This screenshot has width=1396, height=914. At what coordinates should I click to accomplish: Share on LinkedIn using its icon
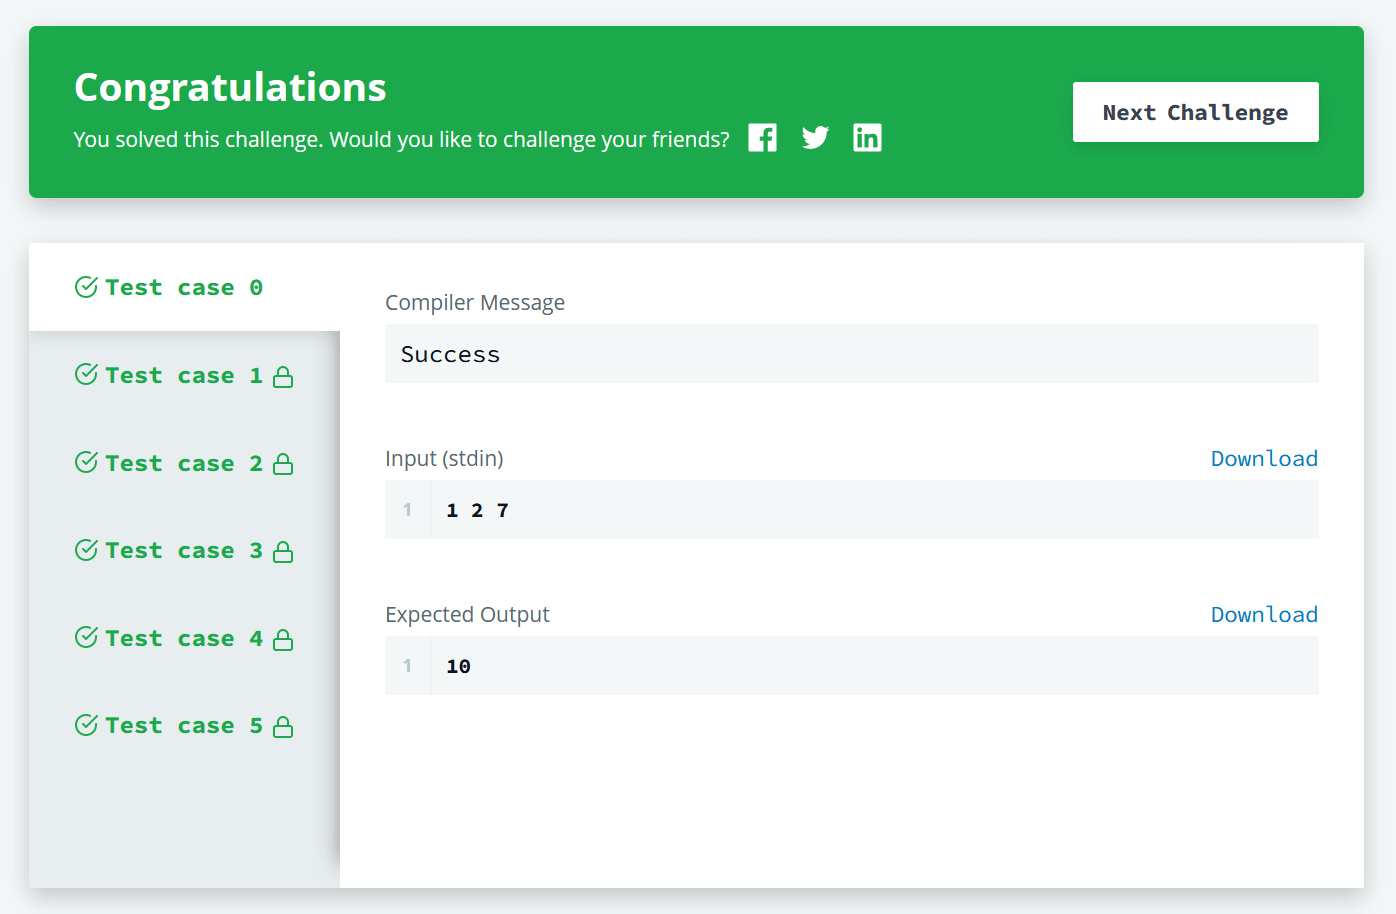point(867,137)
